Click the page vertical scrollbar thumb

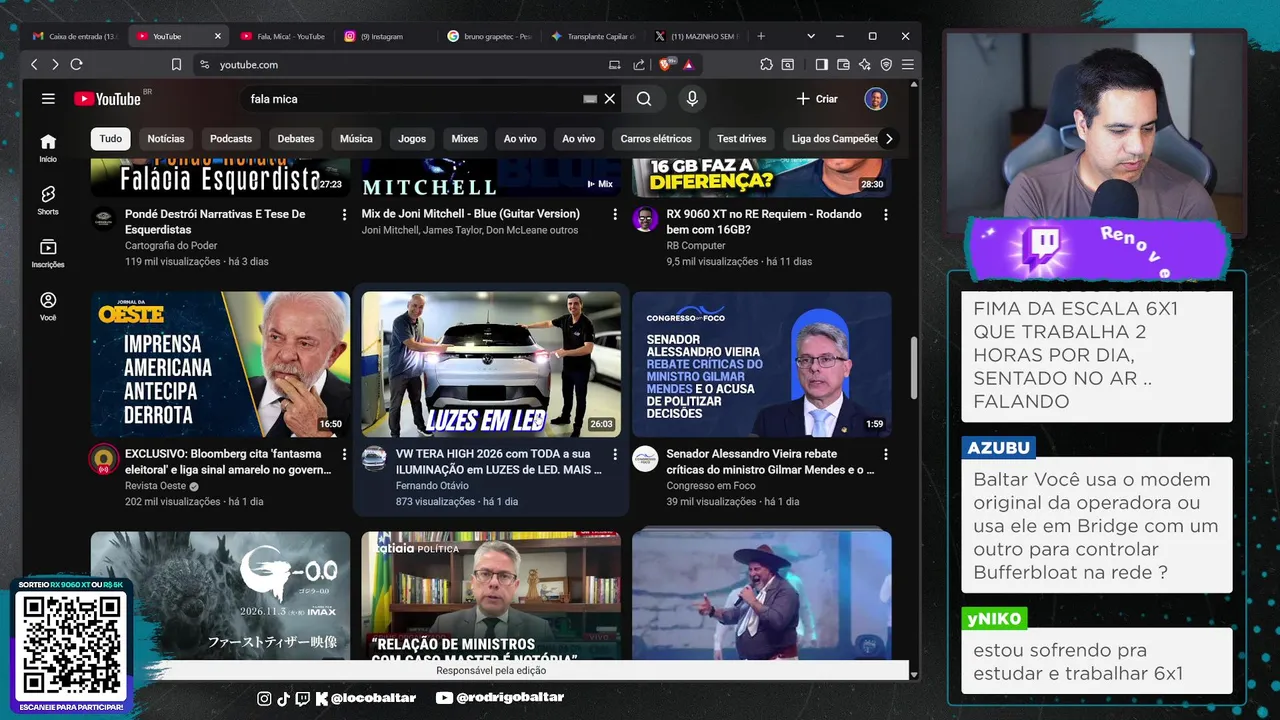point(912,368)
